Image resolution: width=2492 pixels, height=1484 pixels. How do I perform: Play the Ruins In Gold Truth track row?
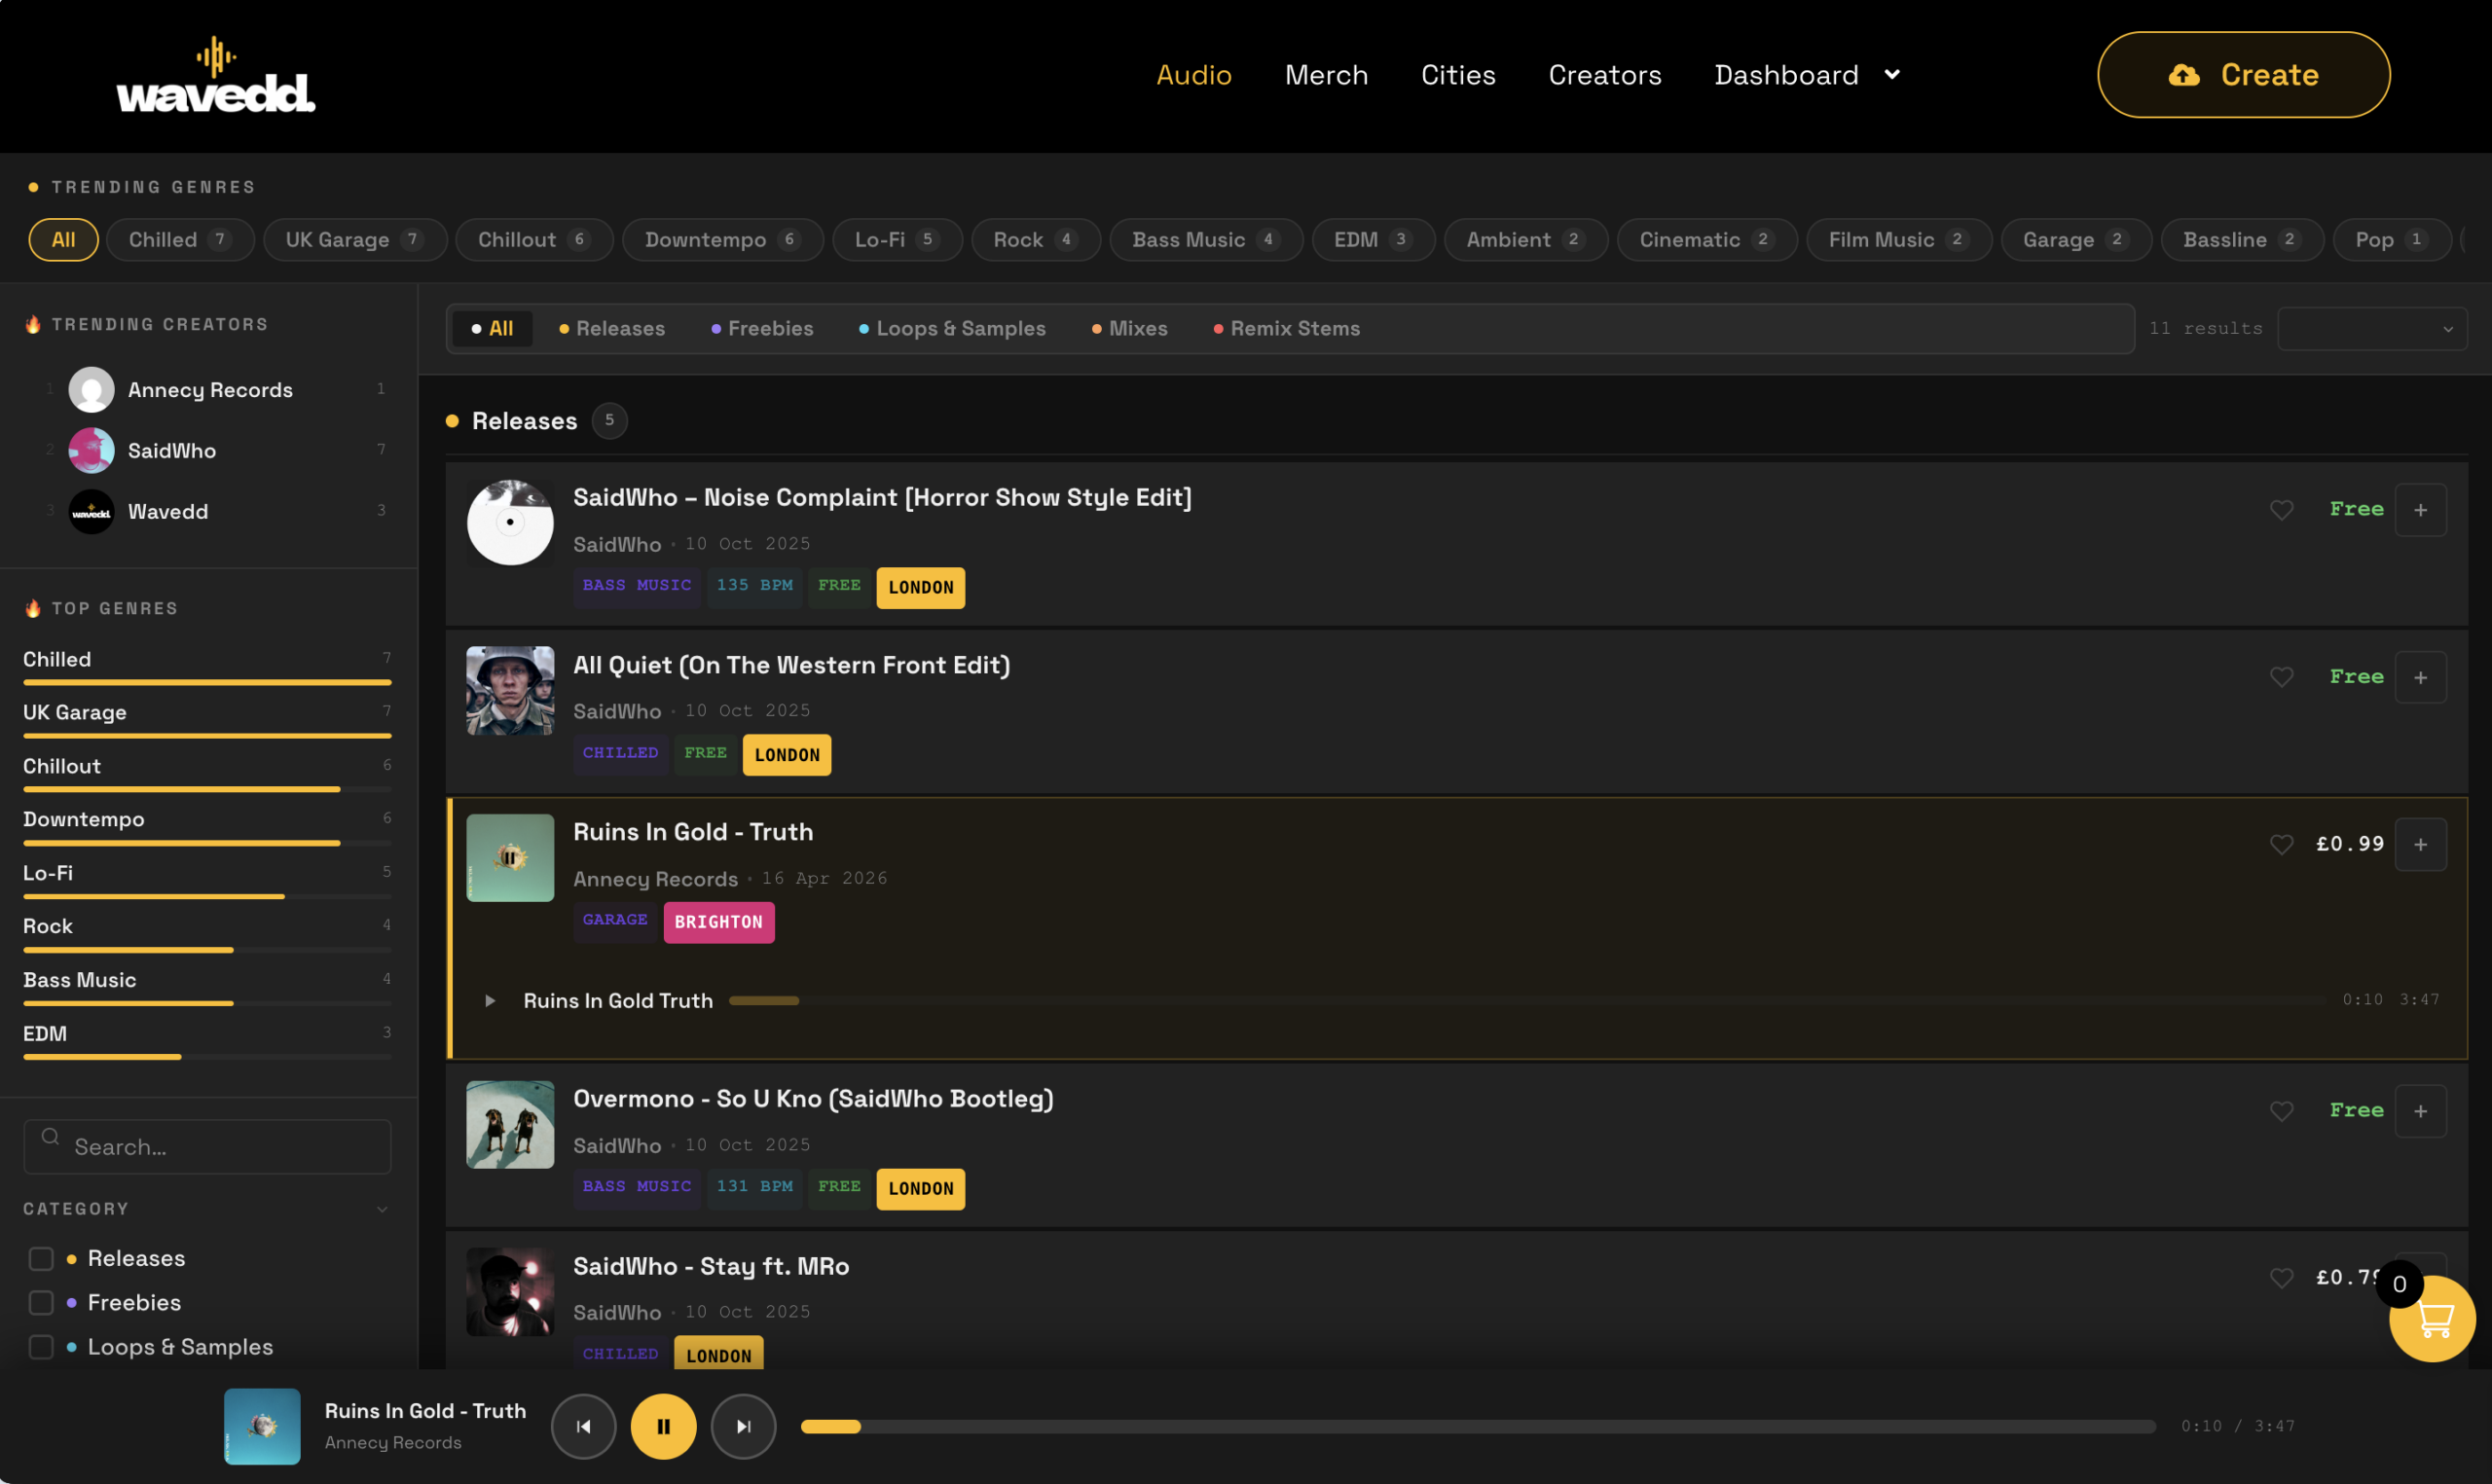pos(490,1000)
